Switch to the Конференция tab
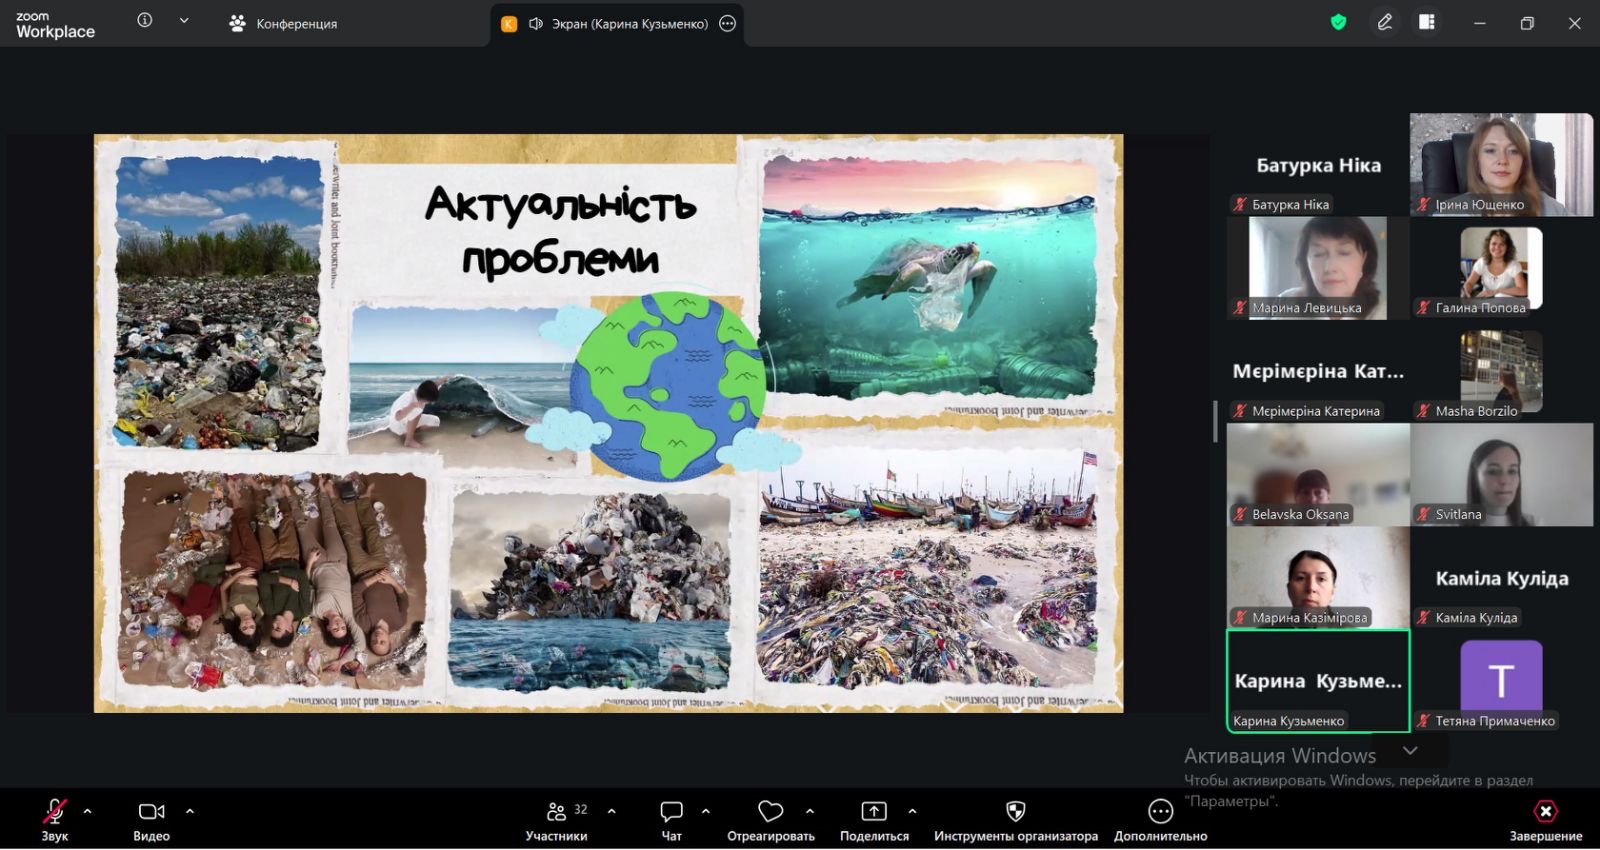Viewport: 1600px width, 850px height. click(284, 23)
